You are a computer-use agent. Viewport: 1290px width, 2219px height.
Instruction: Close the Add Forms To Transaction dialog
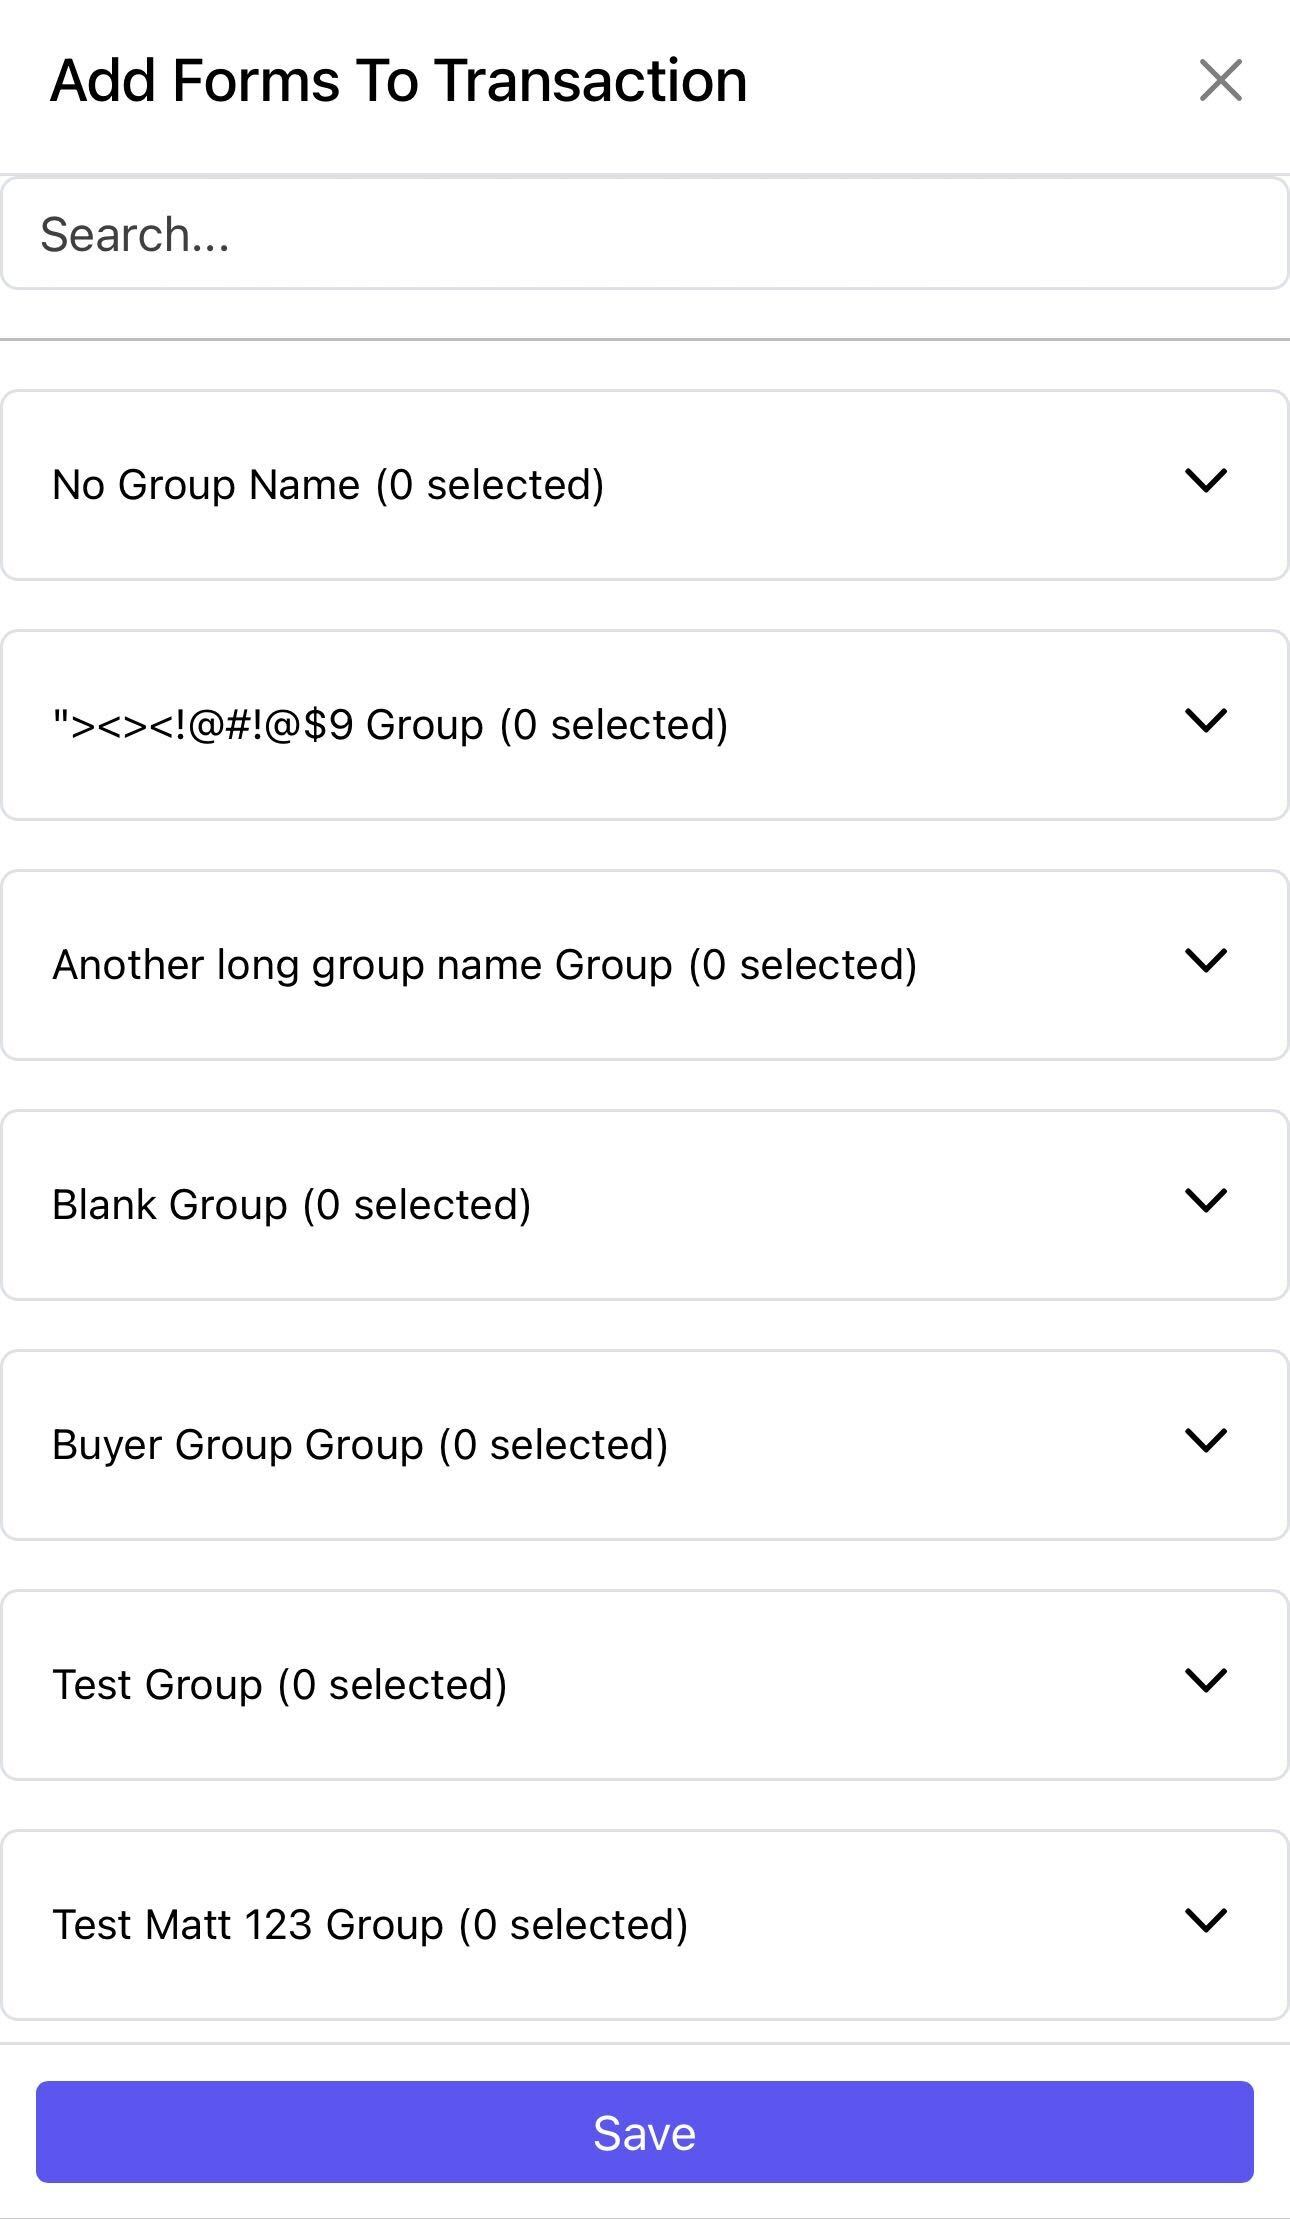1220,80
